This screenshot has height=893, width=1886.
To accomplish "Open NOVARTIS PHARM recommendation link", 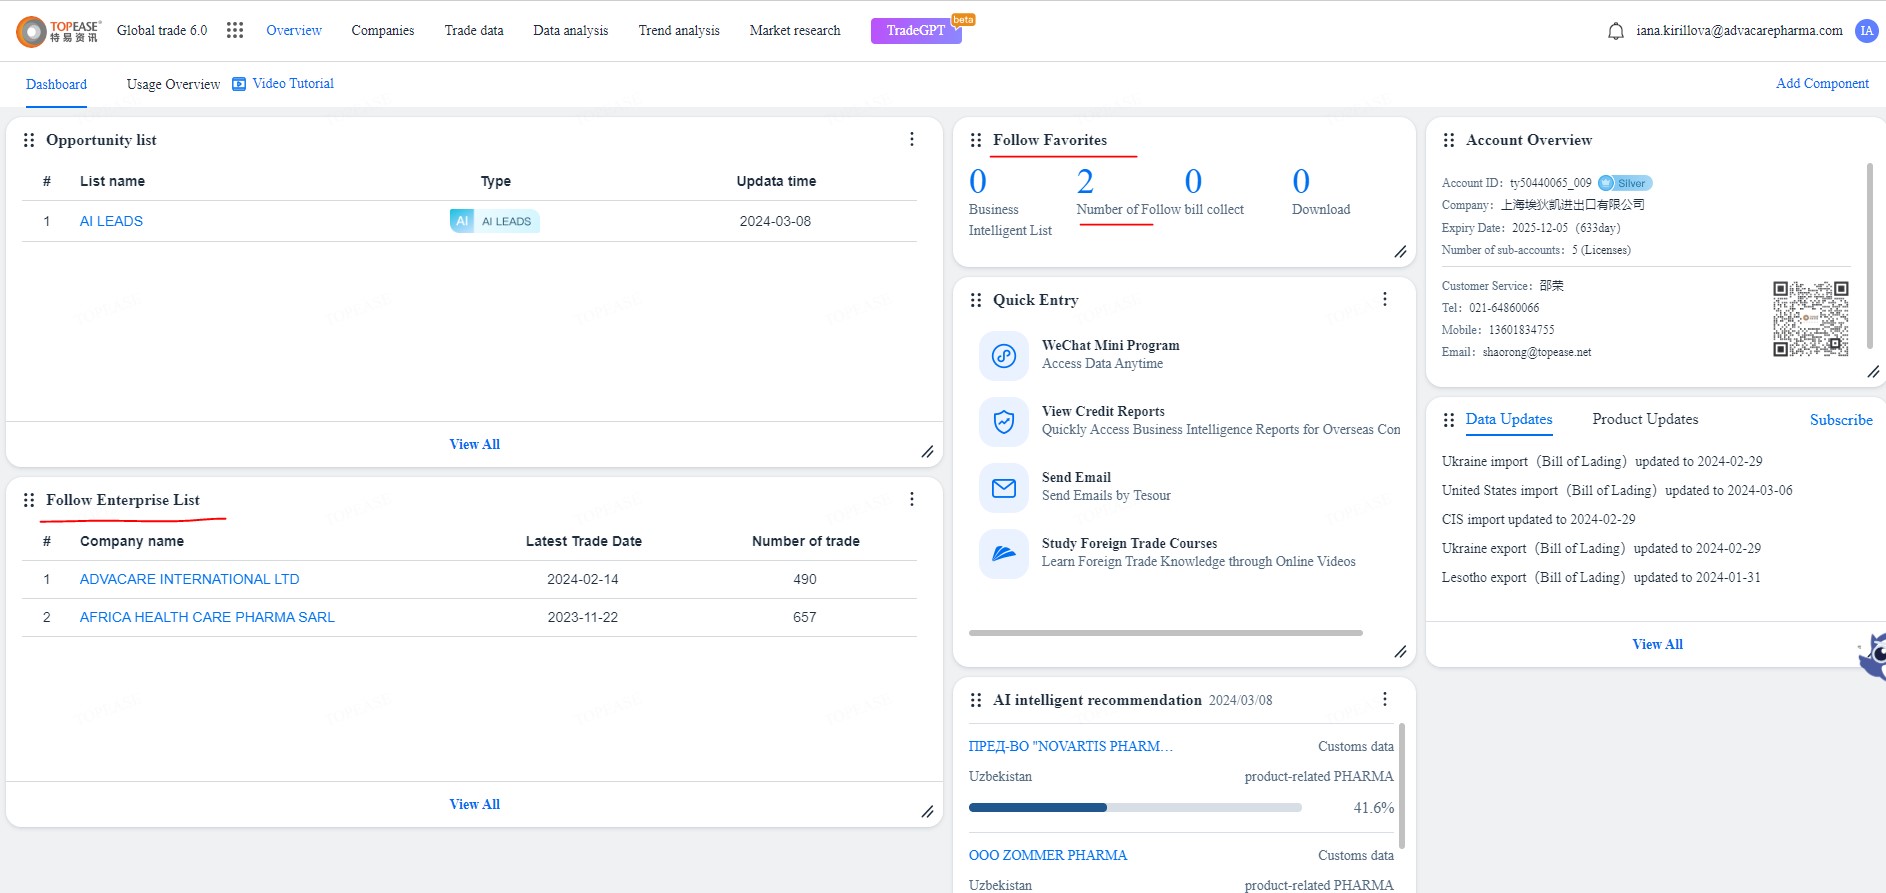I will (1071, 747).
